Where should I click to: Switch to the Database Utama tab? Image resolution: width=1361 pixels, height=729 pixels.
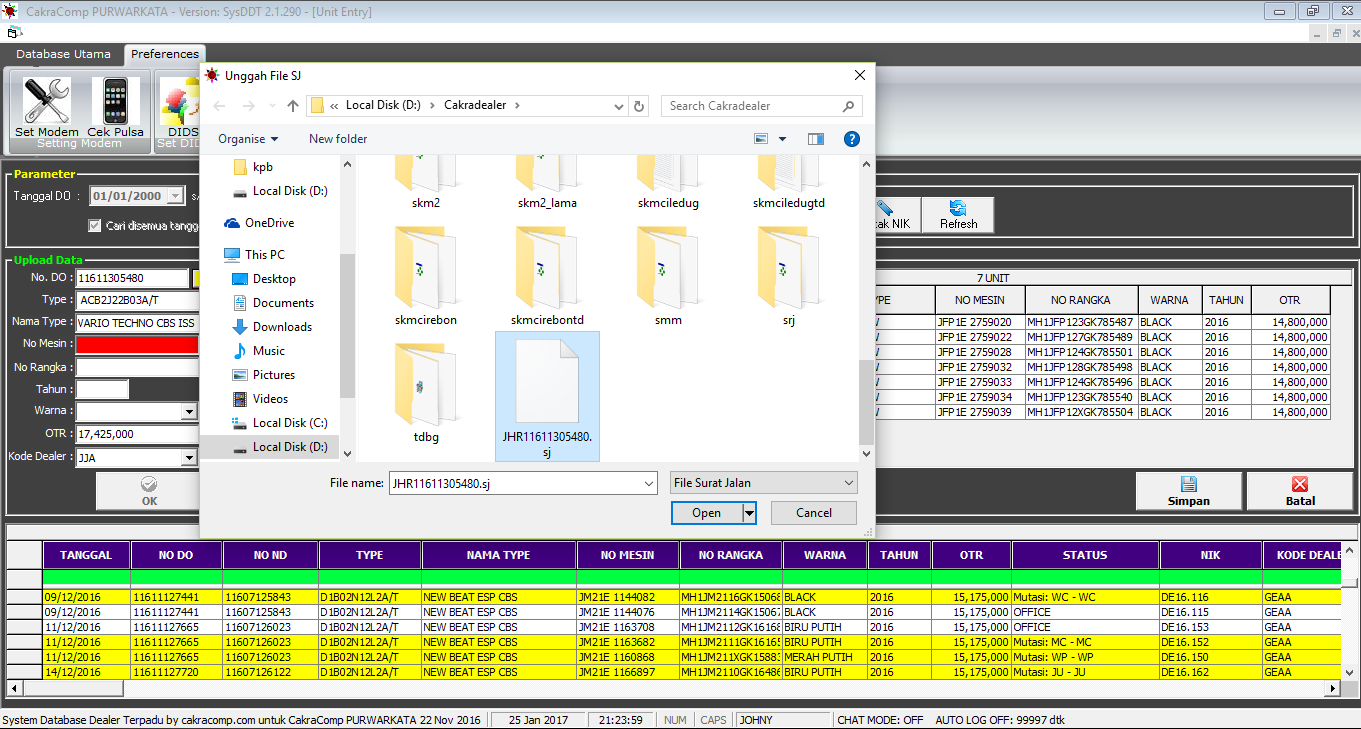(x=63, y=54)
